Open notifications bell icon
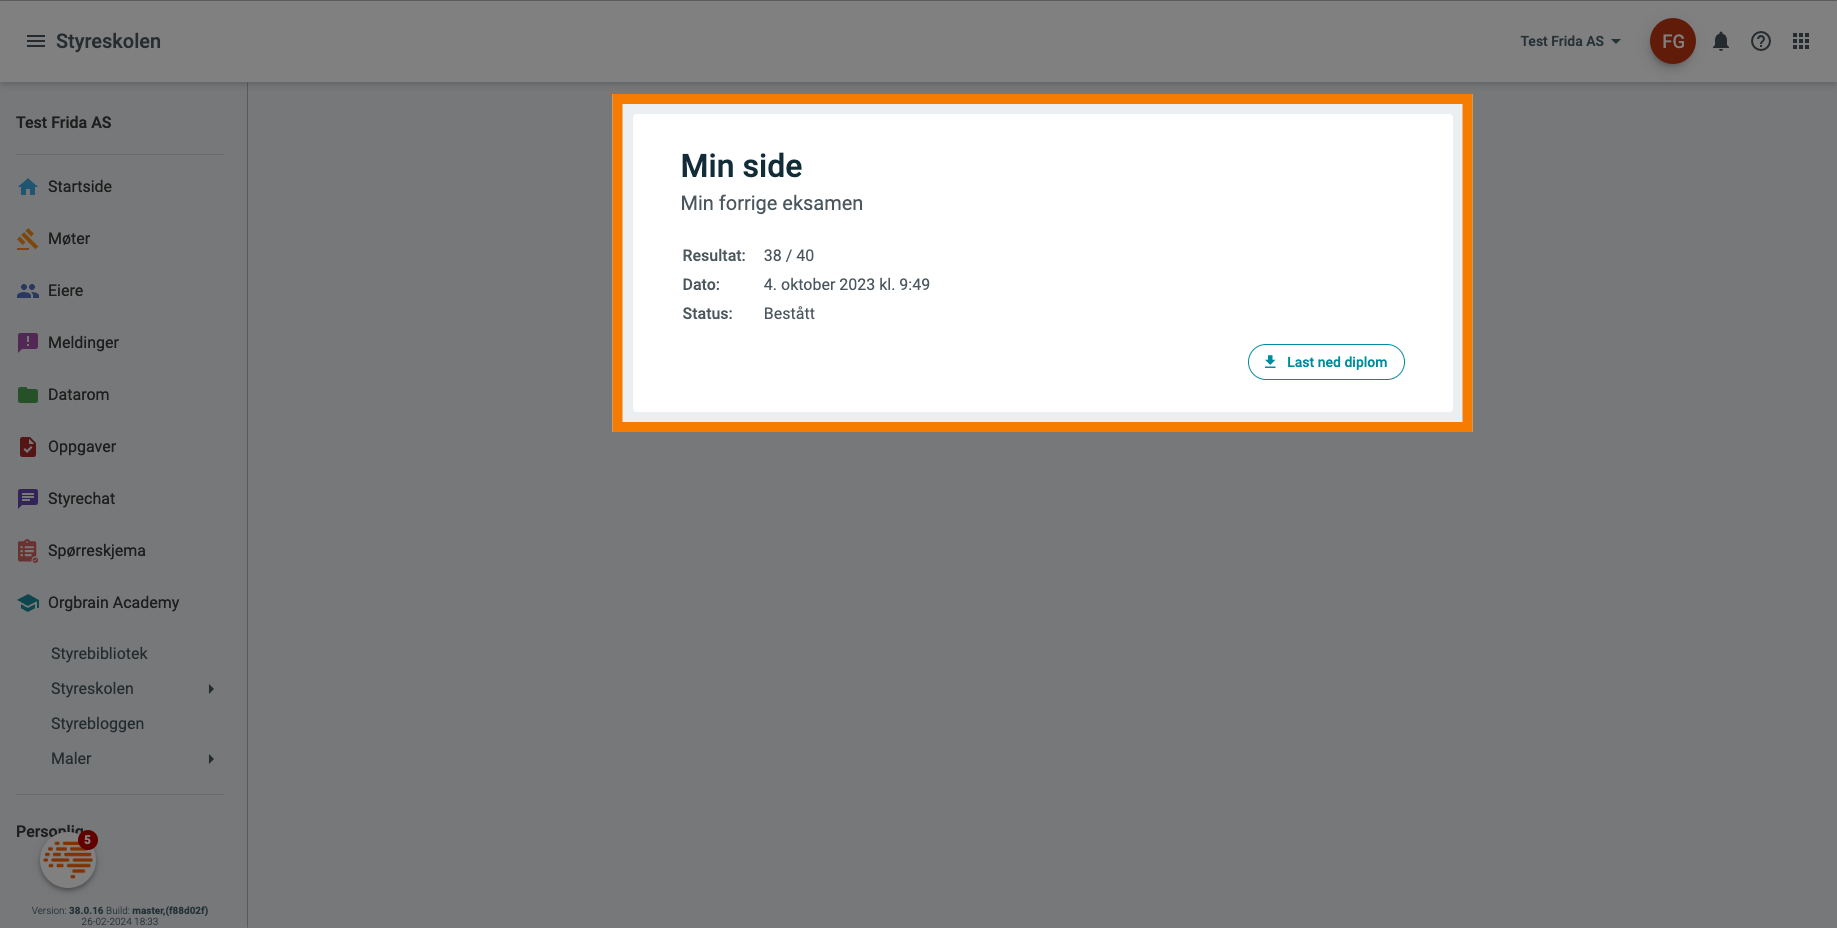Image resolution: width=1837 pixels, height=928 pixels. tap(1721, 41)
